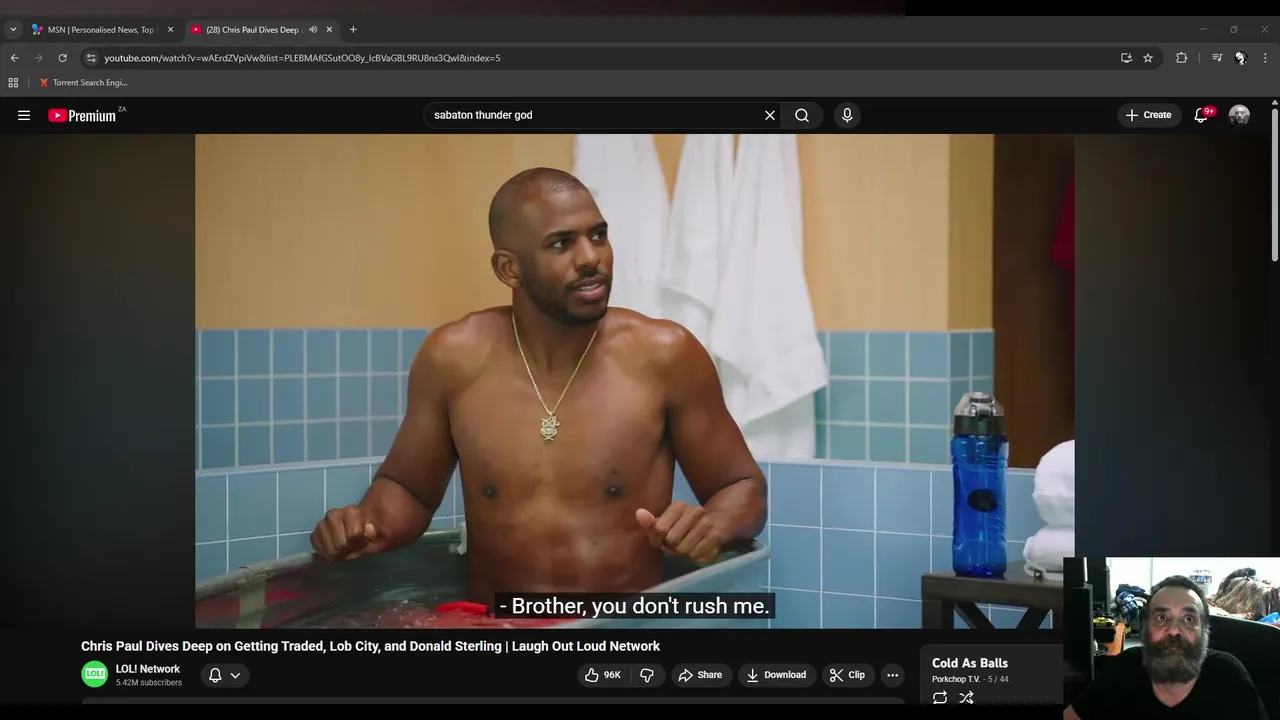This screenshot has width=1280, height=720.
Task: Open the tab search dropdown arrow
Action: point(13,30)
